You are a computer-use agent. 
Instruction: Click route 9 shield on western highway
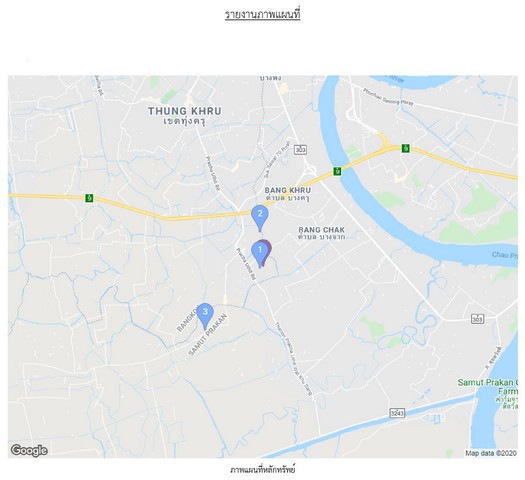[89, 198]
